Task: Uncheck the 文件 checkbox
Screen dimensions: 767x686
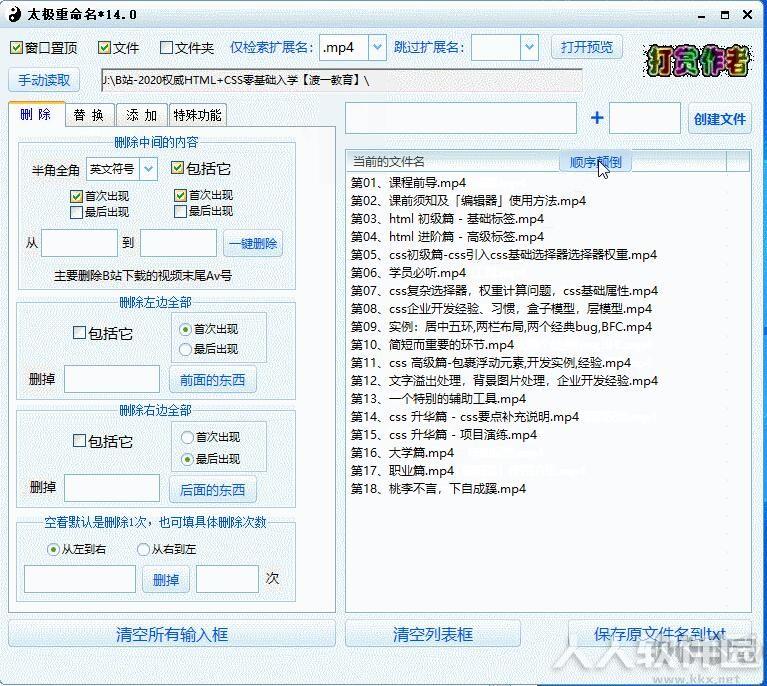Action: tap(104, 47)
